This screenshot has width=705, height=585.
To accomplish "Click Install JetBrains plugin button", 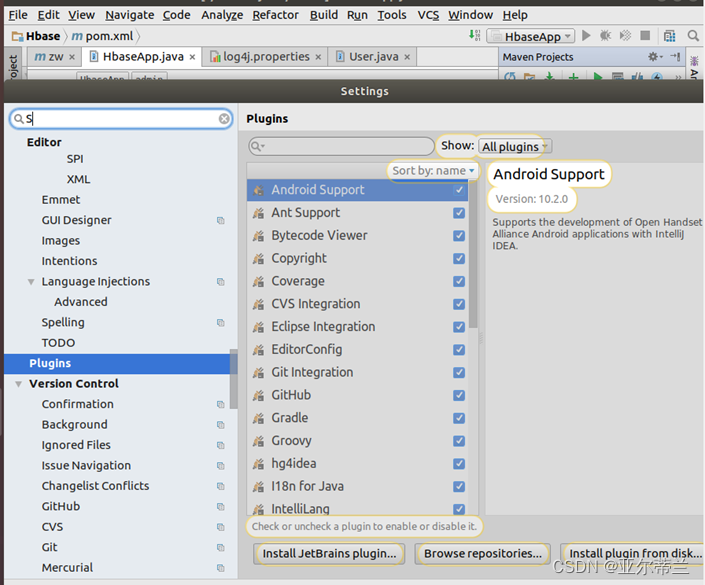I will pyautogui.click(x=330, y=554).
